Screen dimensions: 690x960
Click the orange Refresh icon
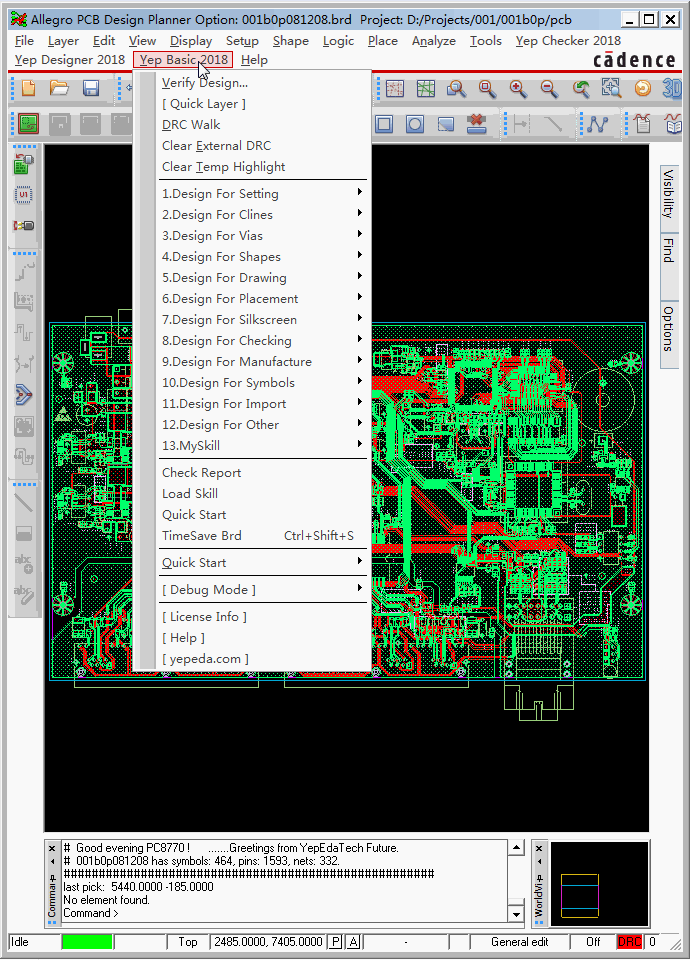tap(642, 89)
